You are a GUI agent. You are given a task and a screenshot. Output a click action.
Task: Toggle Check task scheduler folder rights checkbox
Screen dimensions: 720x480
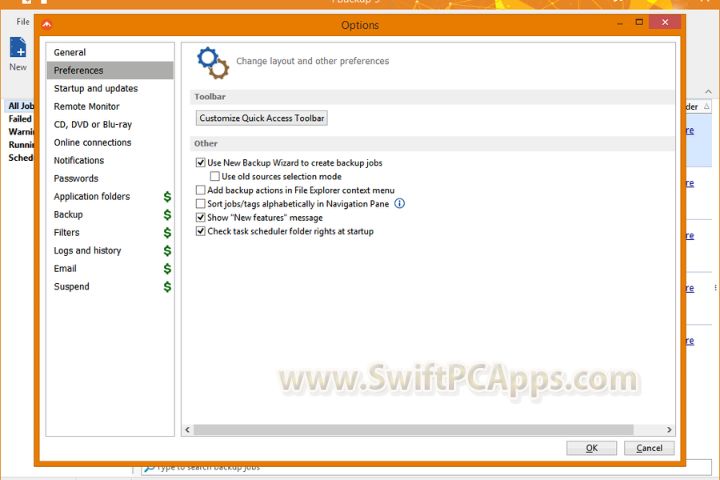coord(201,231)
